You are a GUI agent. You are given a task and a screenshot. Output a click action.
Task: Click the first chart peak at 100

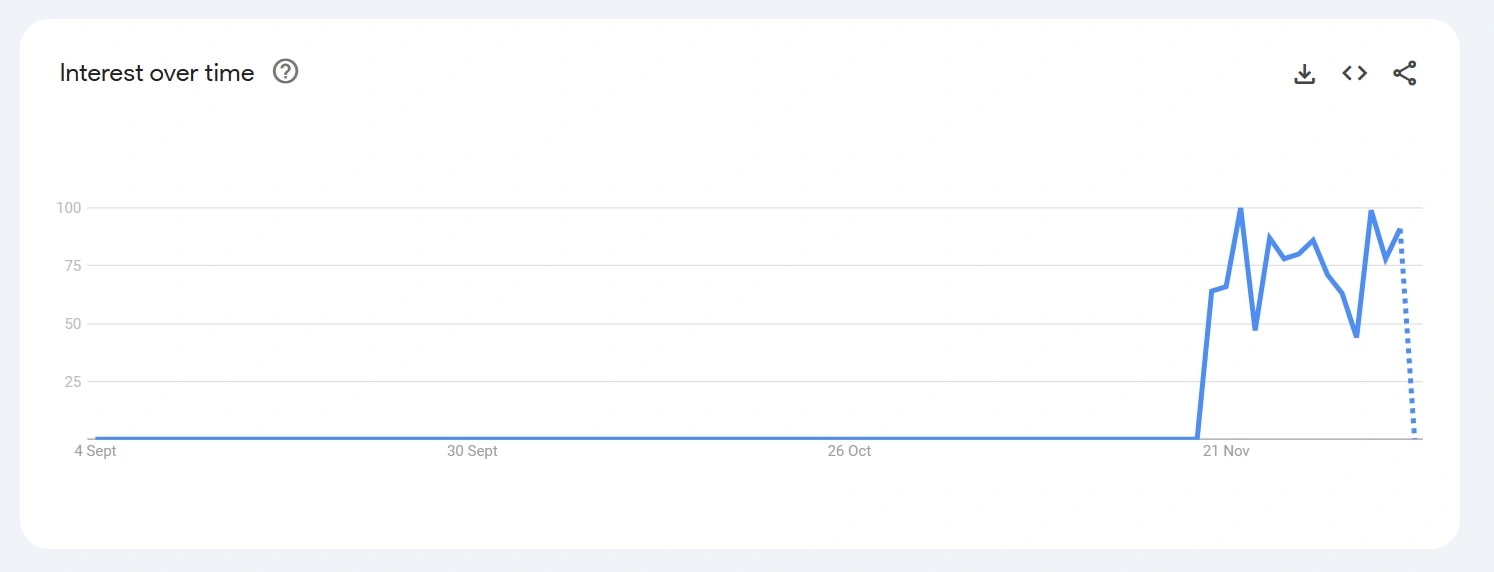point(1241,209)
